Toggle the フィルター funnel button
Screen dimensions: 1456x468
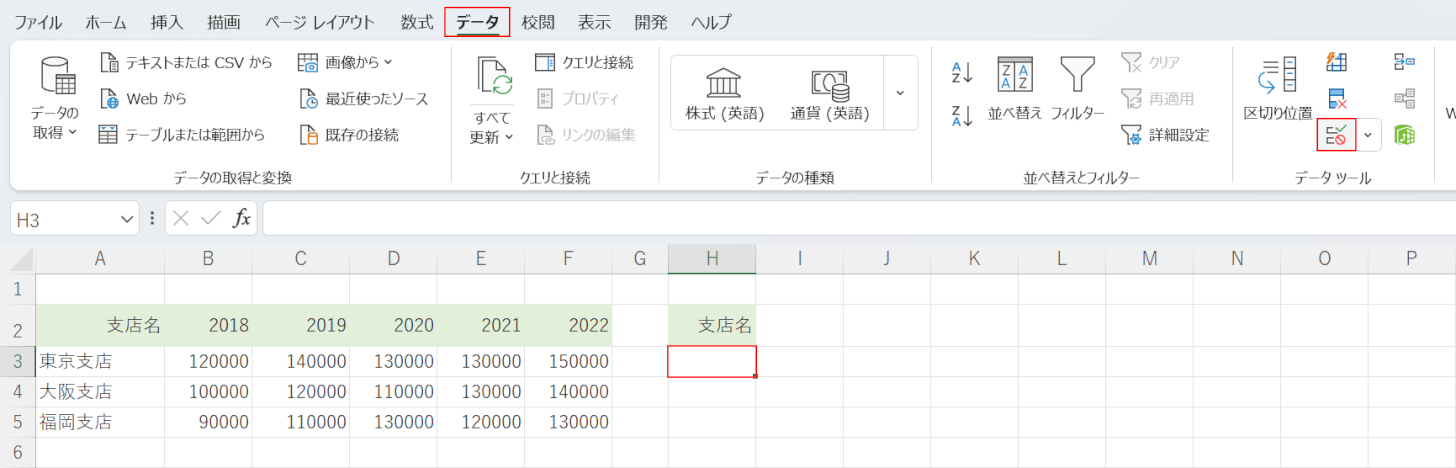[x=1077, y=90]
